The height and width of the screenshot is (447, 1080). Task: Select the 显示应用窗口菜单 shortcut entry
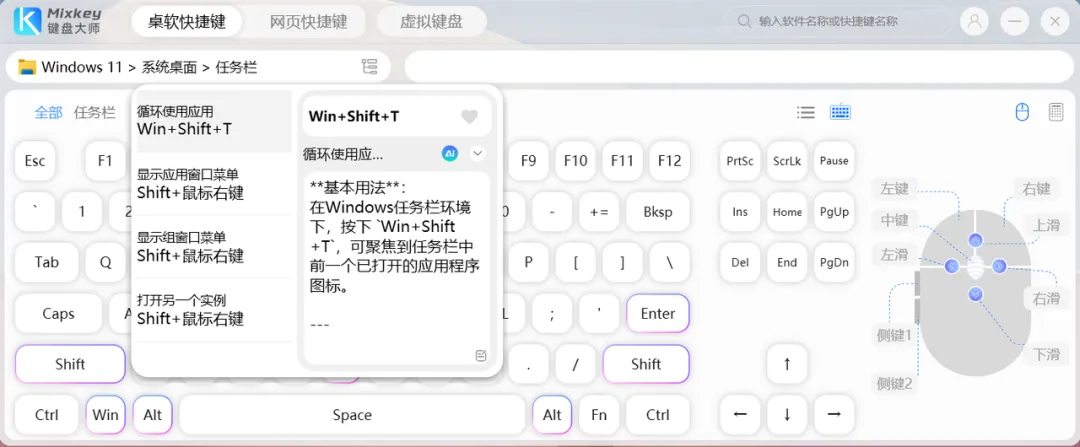(x=214, y=184)
